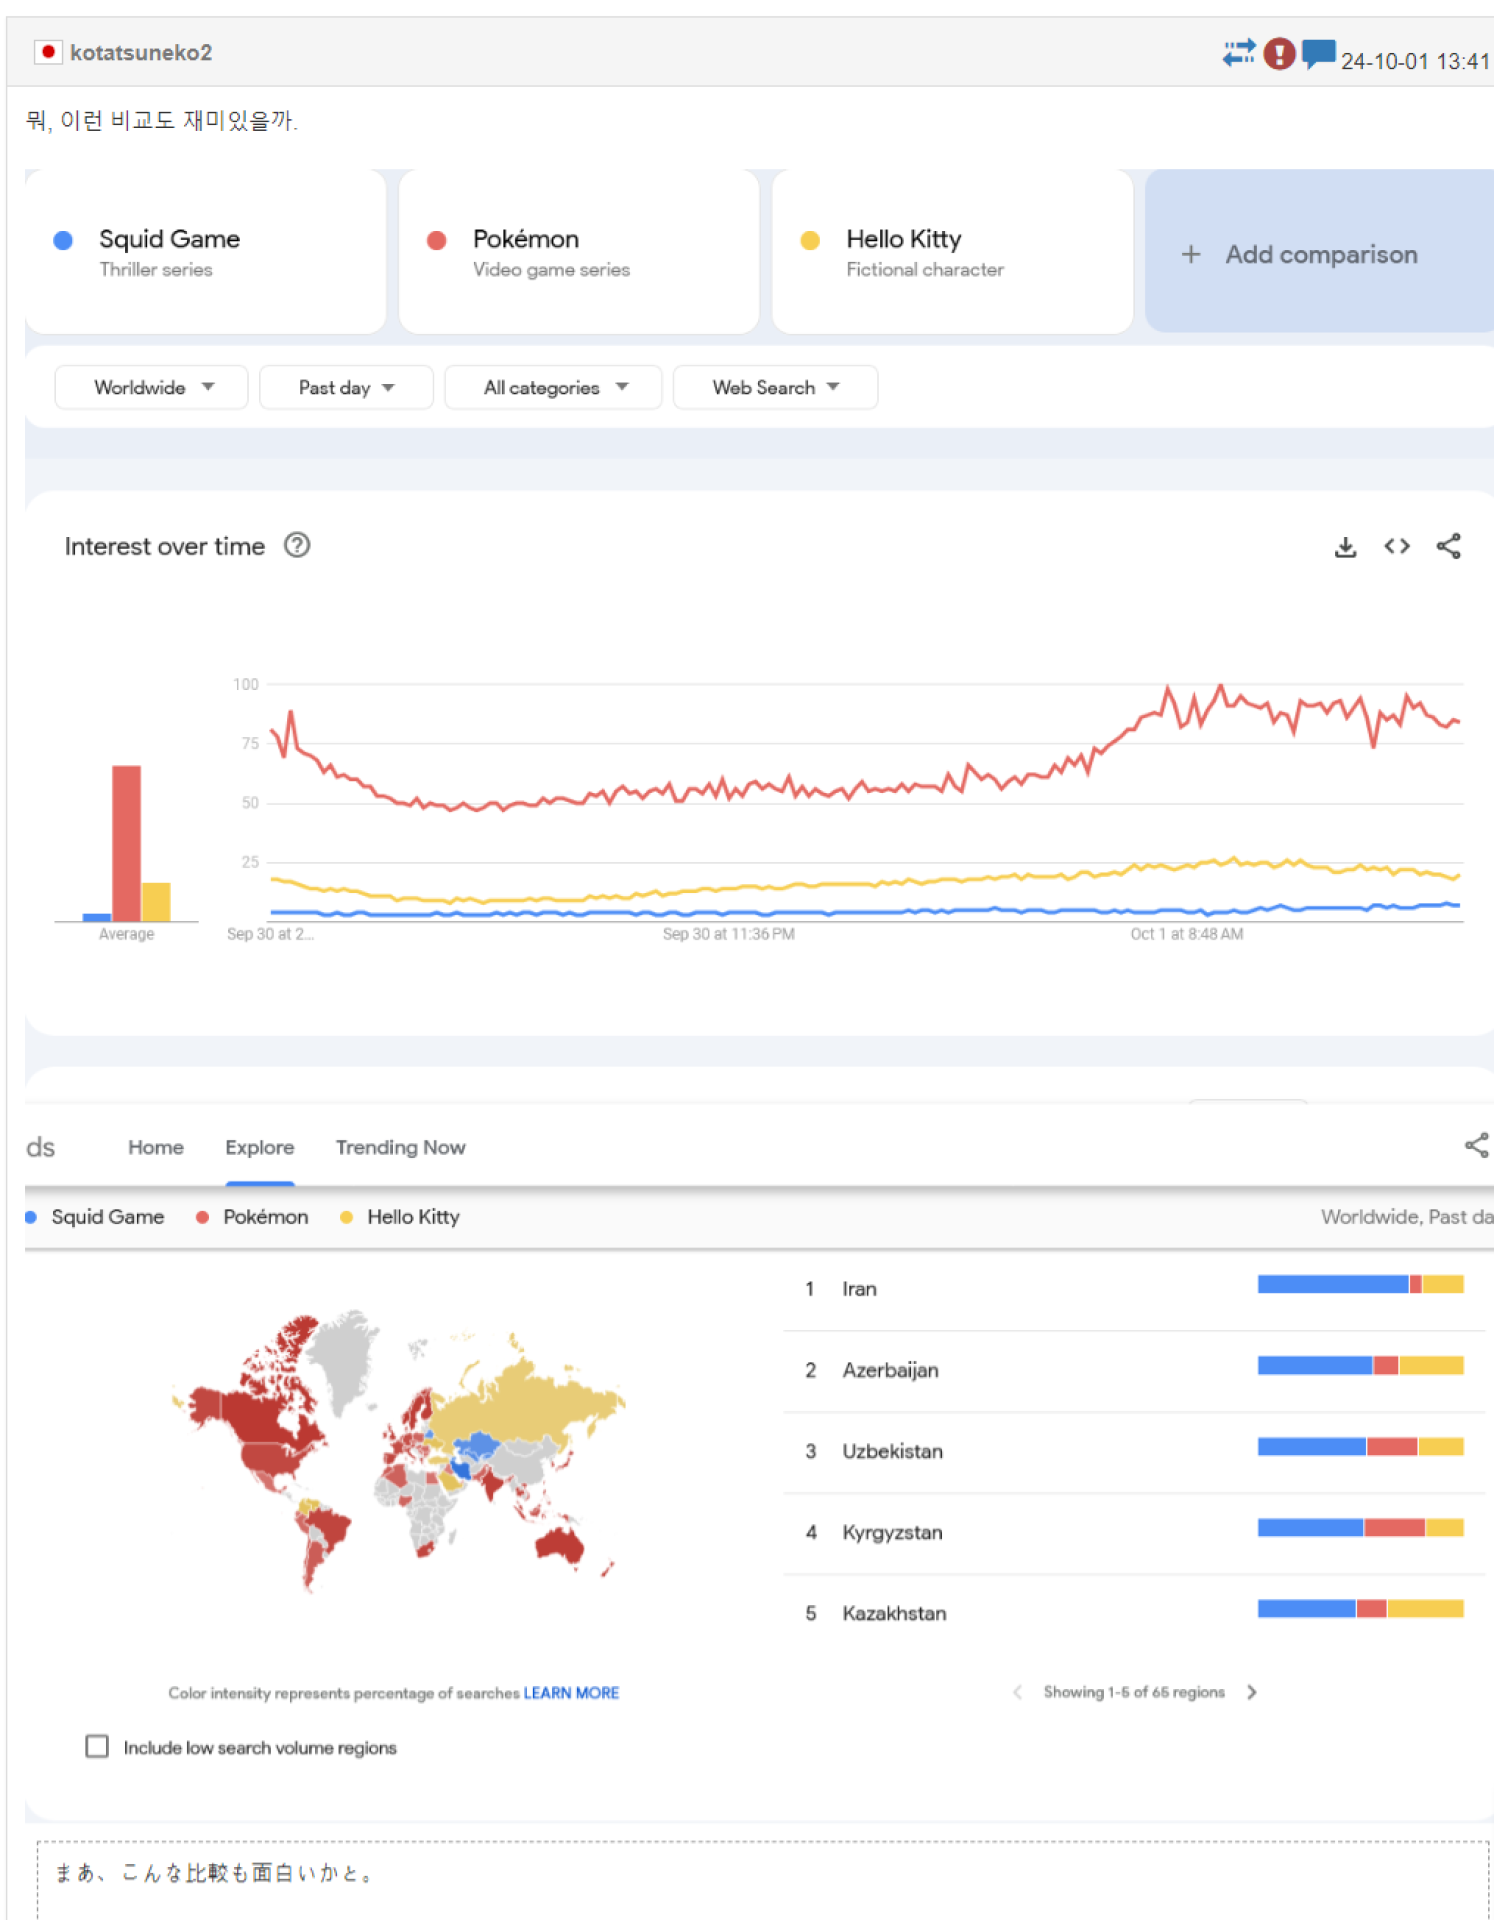
Task: Click the yellow Hello Kitty color dot
Action: tap(810, 240)
